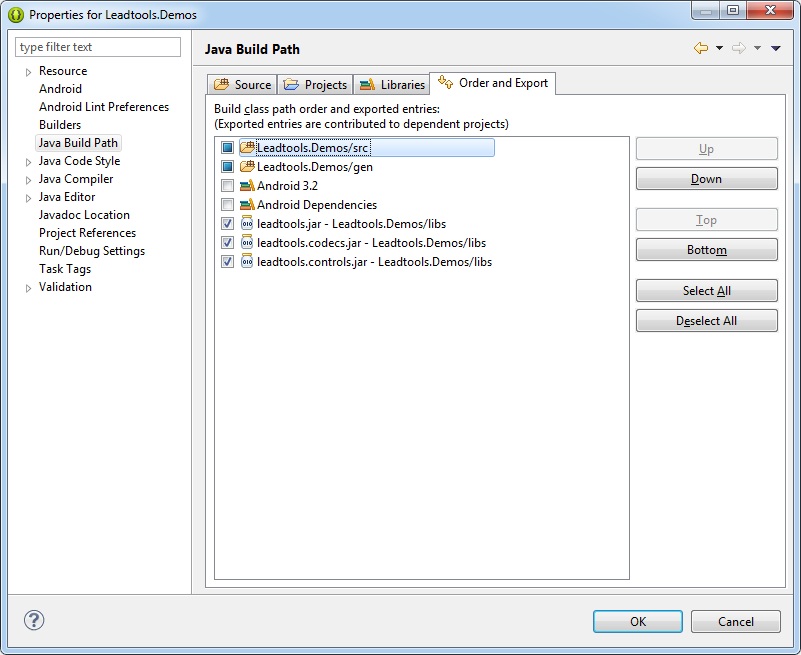Click the Libraries tab books icon
The image size is (801, 655).
[367, 84]
